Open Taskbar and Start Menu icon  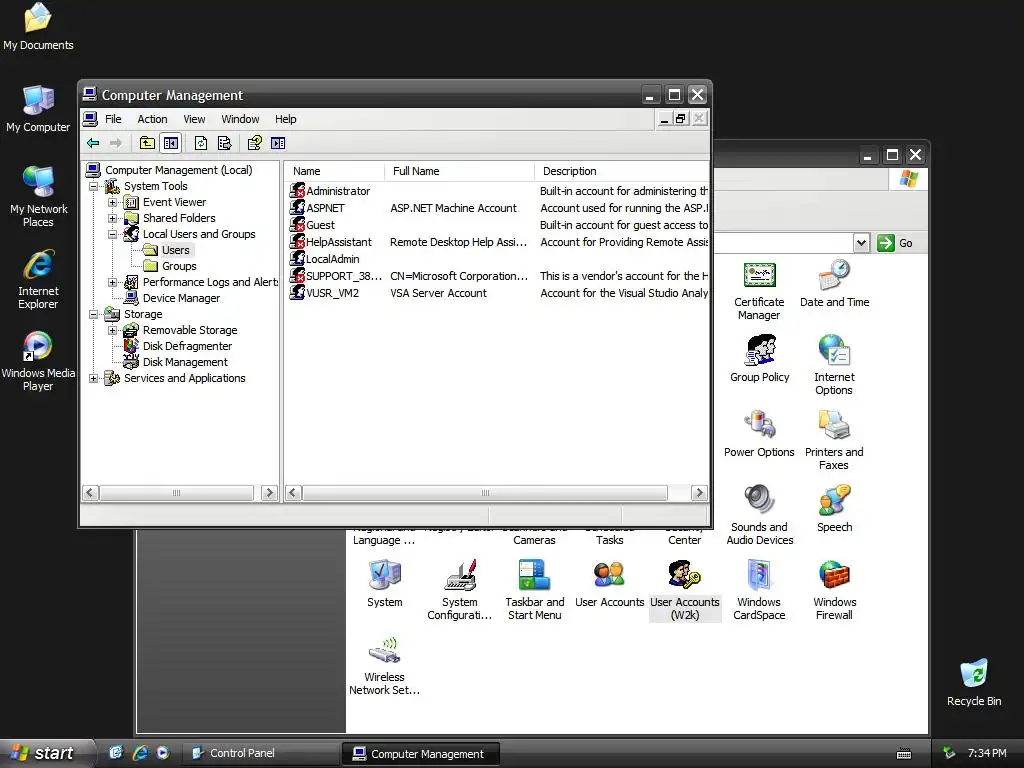(x=534, y=590)
